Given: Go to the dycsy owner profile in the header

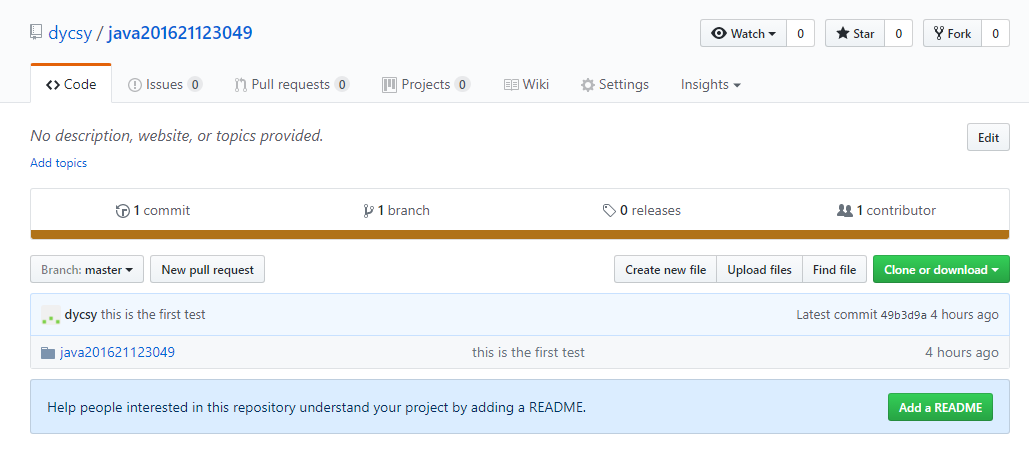Looking at the screenshot, I should click(70, 33).
